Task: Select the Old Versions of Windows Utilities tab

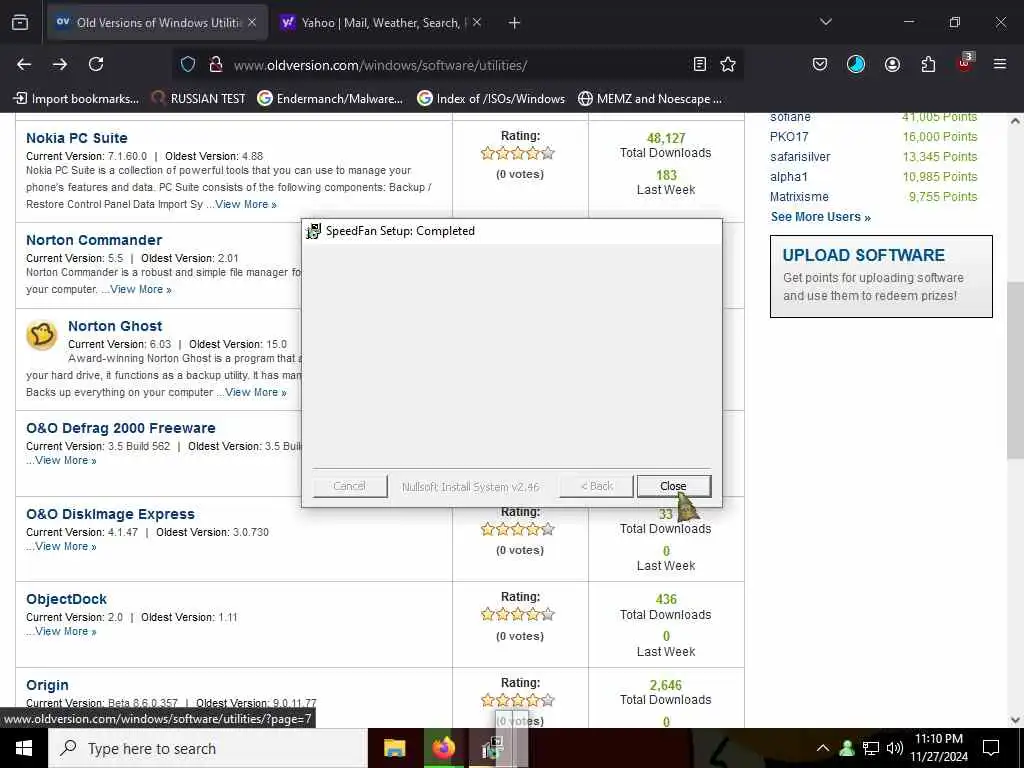Action: click(157, 23)
